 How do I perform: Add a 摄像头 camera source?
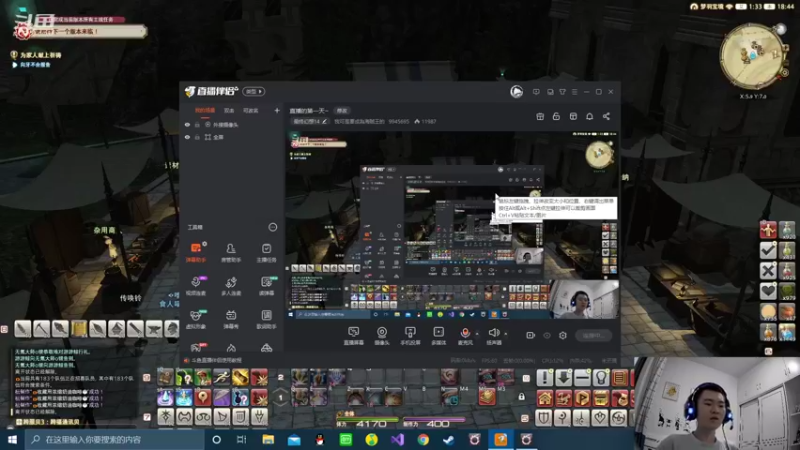click(x=382, y=336)
